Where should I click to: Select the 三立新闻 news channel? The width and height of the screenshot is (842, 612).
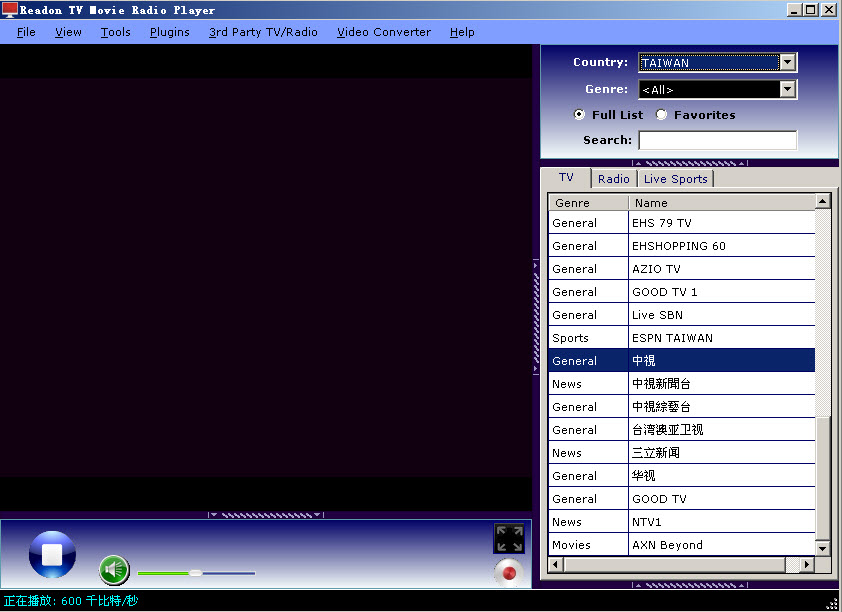(x=681, y=453)
